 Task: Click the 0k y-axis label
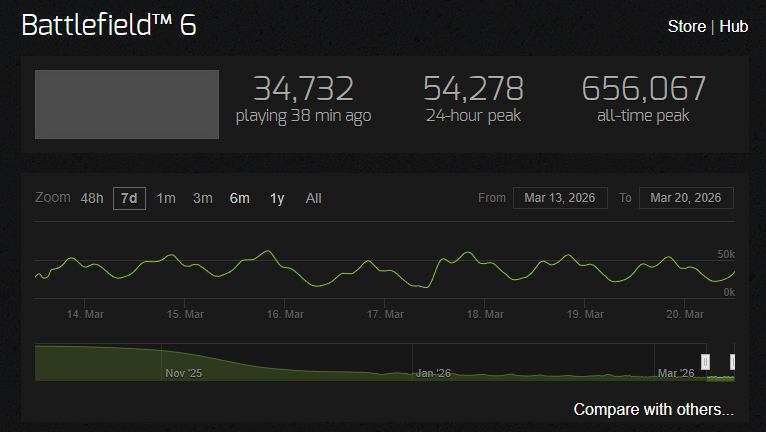(729, 292)
